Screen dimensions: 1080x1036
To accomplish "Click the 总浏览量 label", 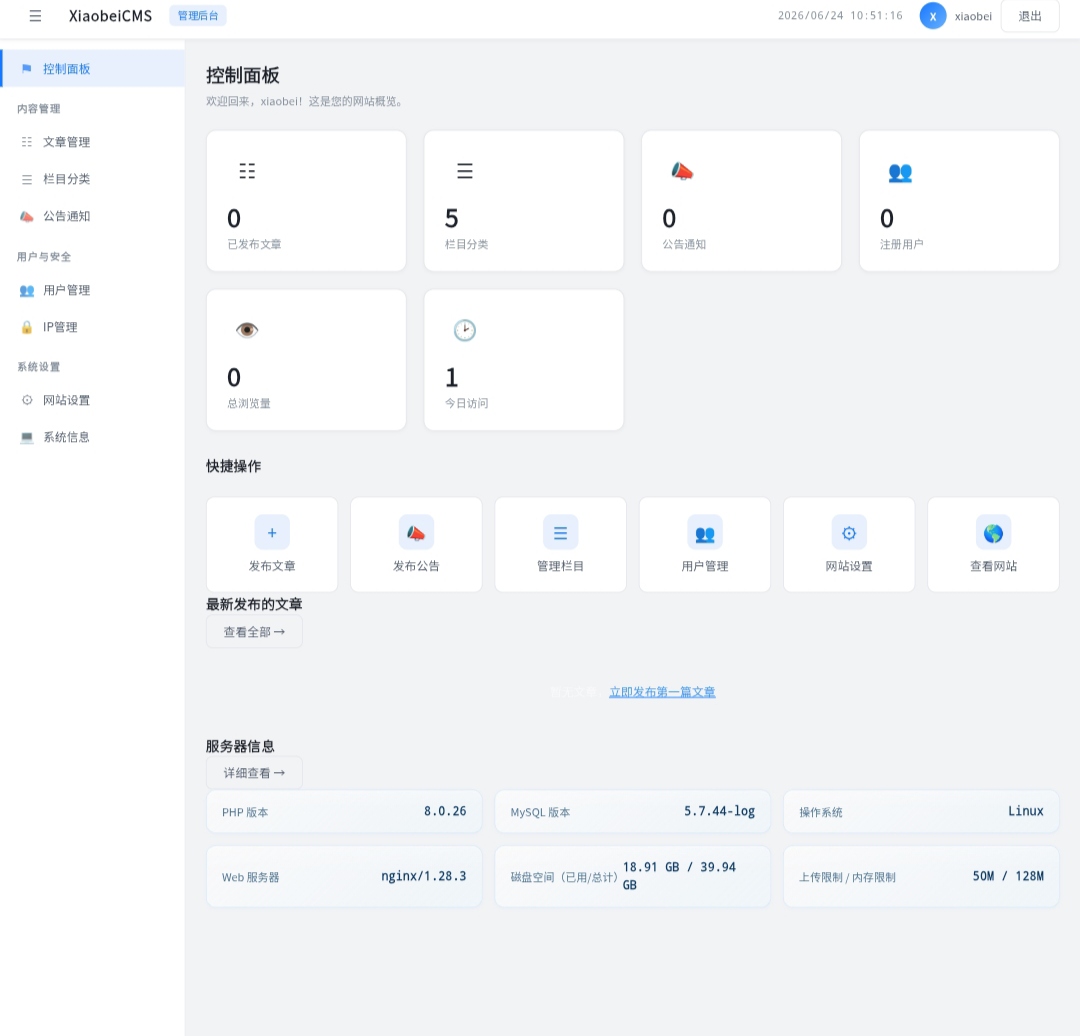I will (249, 404).
